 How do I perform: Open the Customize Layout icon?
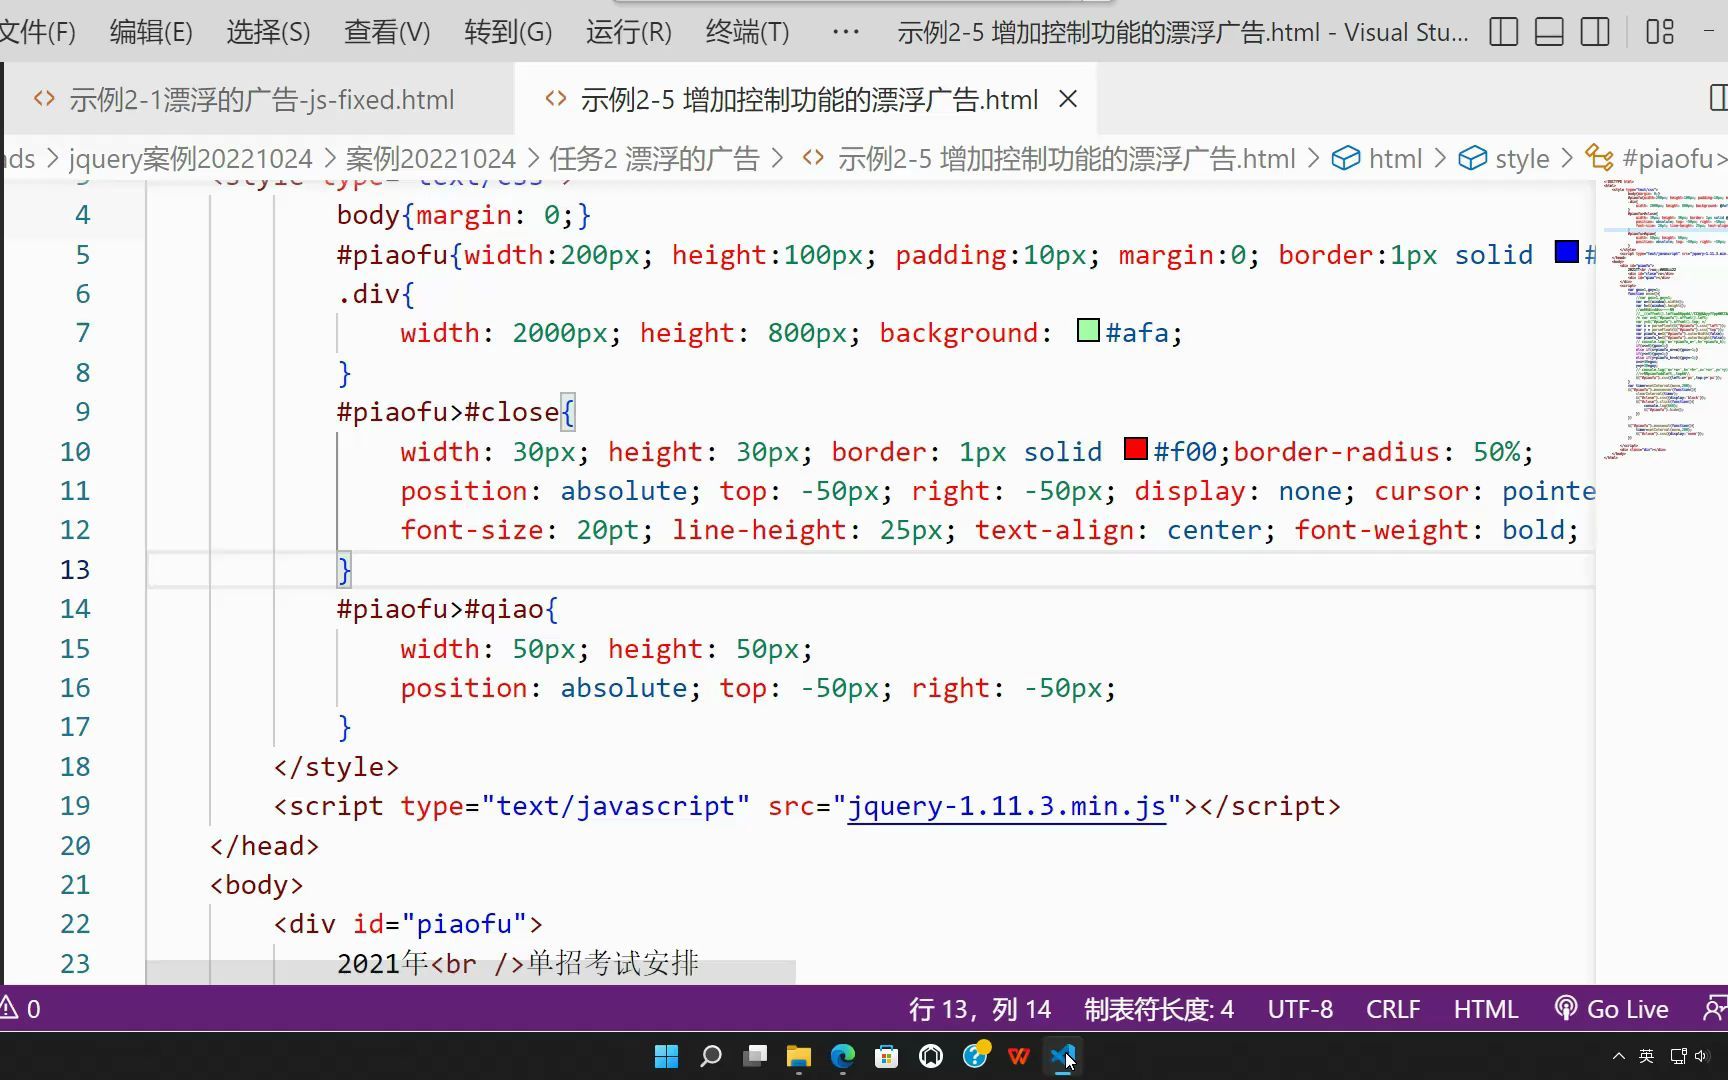click(x=1660, y=32)
